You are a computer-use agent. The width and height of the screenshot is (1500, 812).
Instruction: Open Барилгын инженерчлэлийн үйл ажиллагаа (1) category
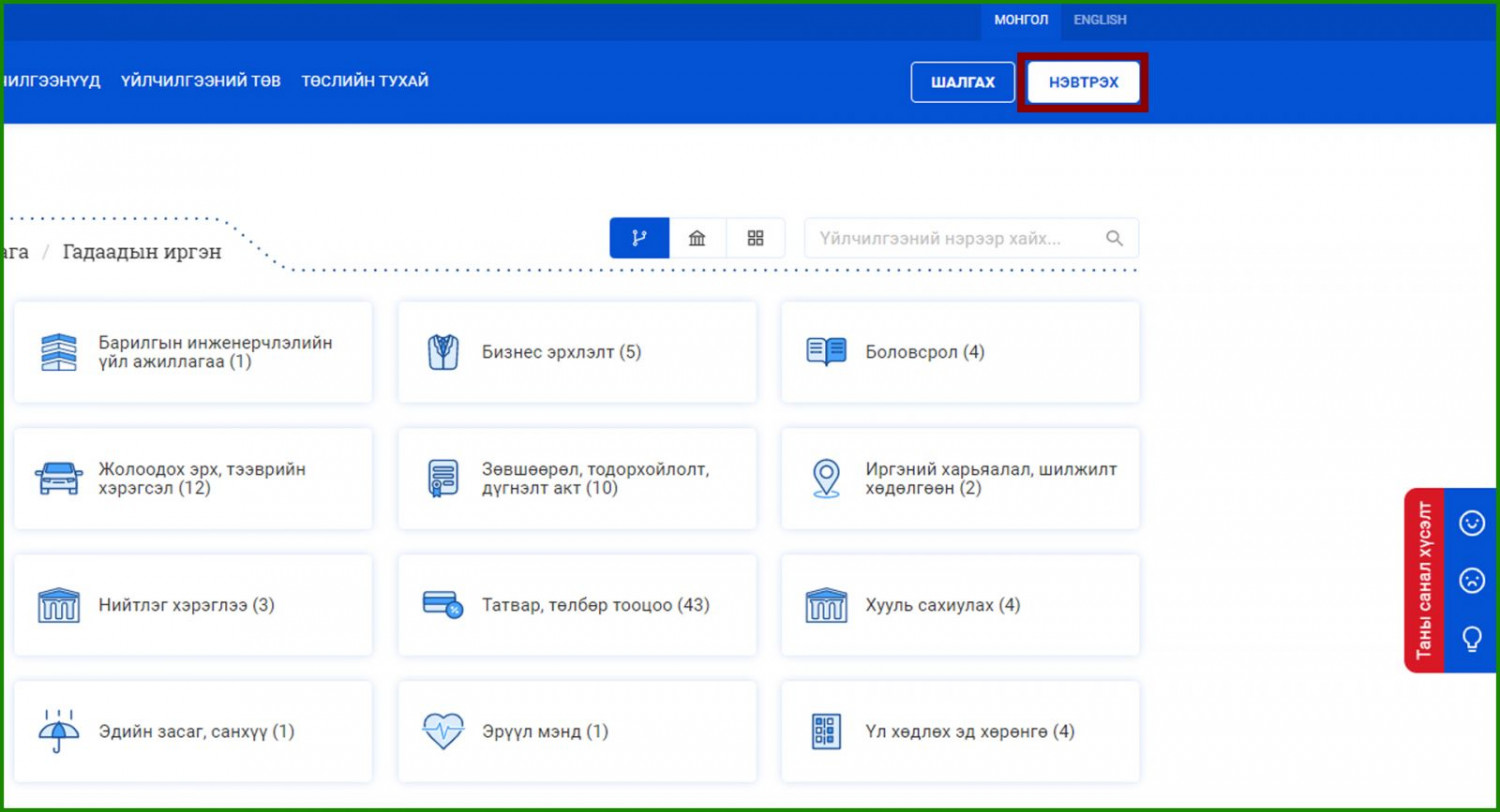[x=193, y=352]
